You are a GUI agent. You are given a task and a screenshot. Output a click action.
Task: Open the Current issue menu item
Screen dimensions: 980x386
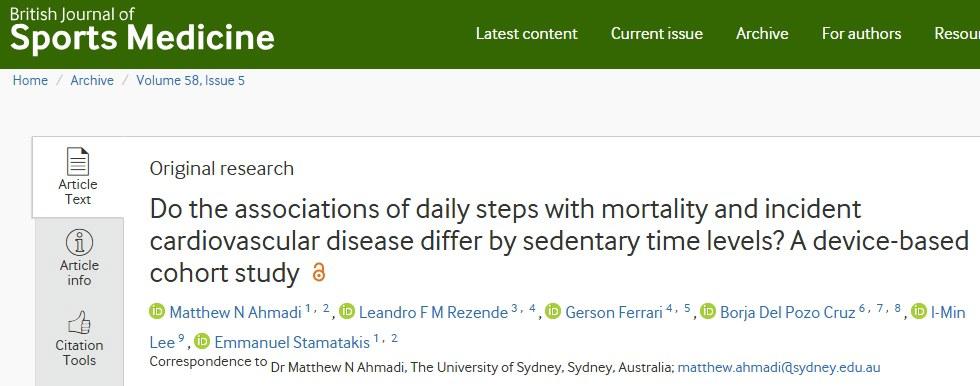[657, 34]
